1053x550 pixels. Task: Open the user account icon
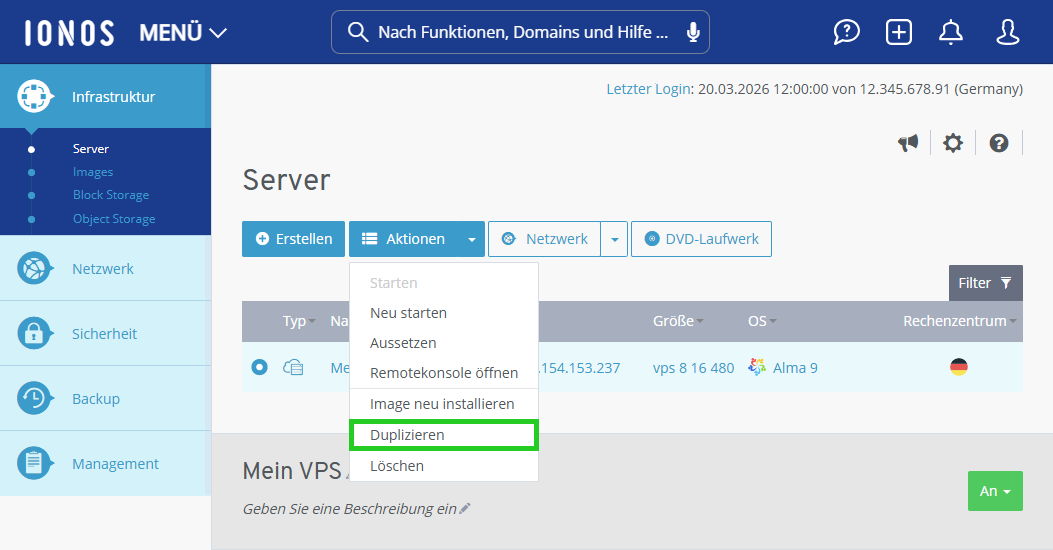tap(1007, 32)
